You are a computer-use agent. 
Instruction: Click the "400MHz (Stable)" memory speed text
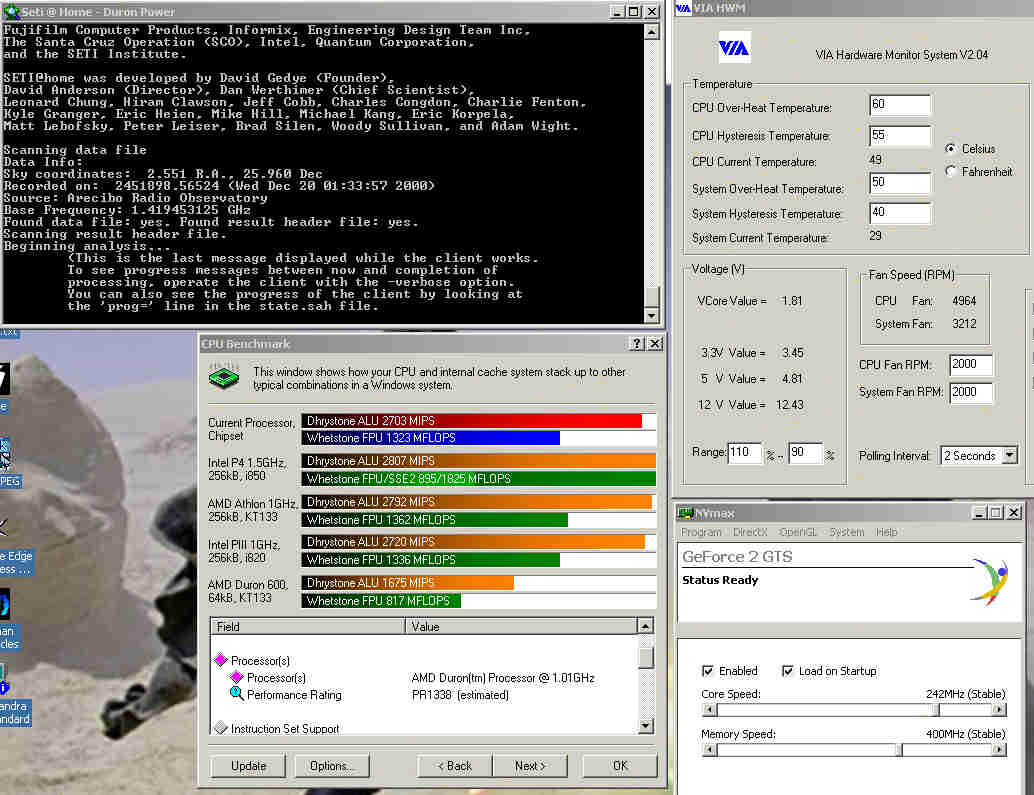pos(965,734)
